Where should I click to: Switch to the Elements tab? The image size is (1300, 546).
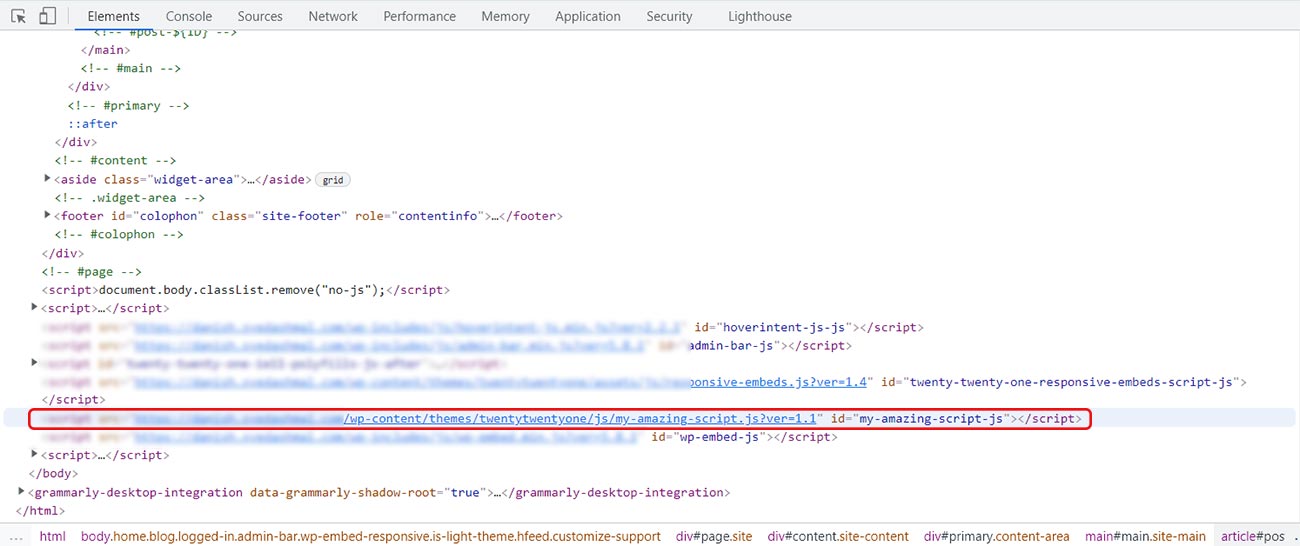pos(114,16)
